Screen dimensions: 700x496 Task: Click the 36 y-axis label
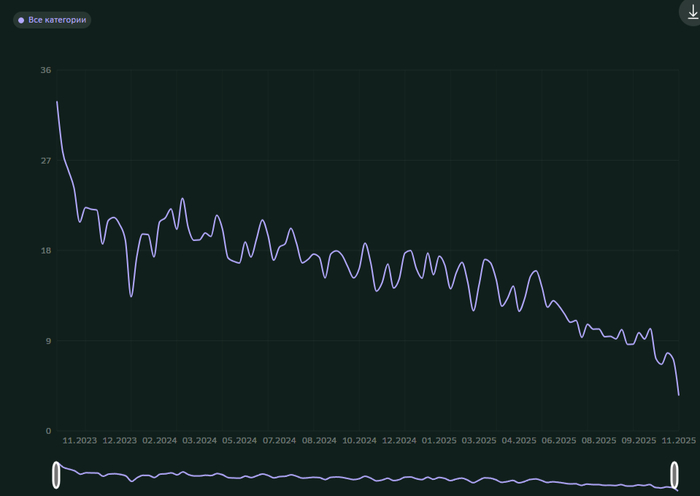[46, 70]
